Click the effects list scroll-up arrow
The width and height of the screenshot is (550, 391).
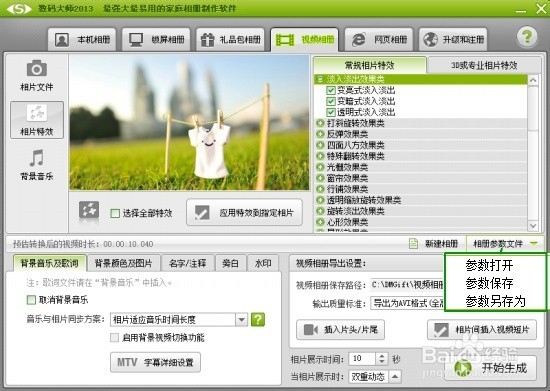533,80
